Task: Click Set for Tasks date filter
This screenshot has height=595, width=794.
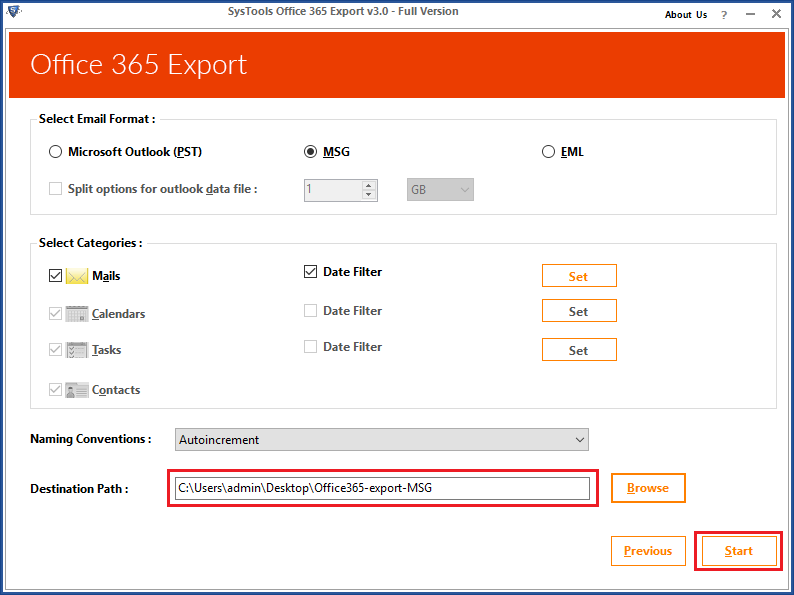Action: click(579, 350)
